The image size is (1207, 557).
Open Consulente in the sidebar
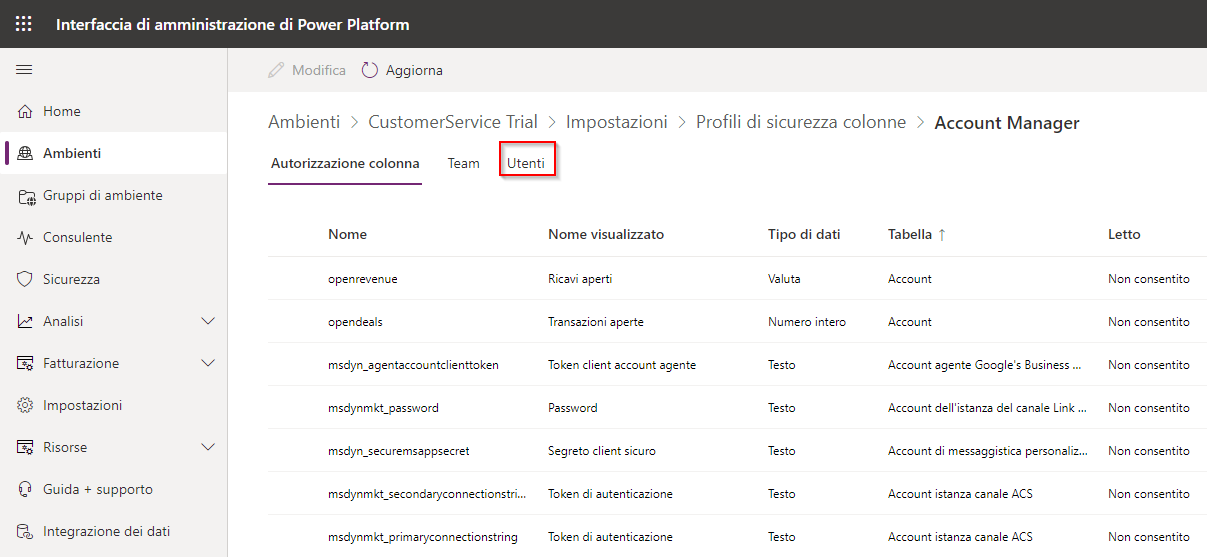coord(114,237)
